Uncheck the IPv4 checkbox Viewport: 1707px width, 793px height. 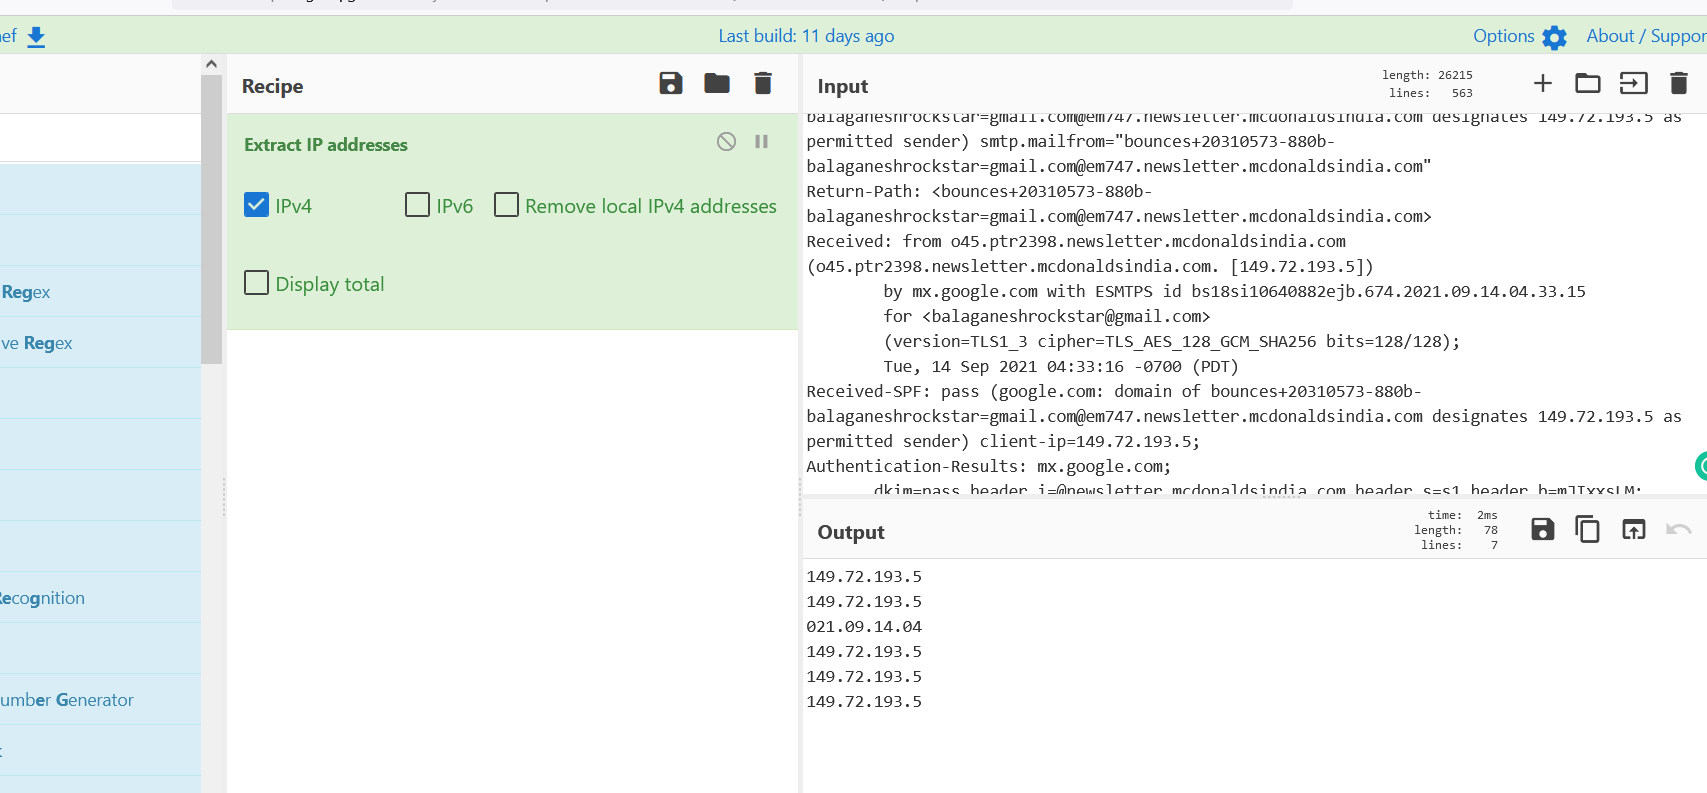[x=257, y=205]
